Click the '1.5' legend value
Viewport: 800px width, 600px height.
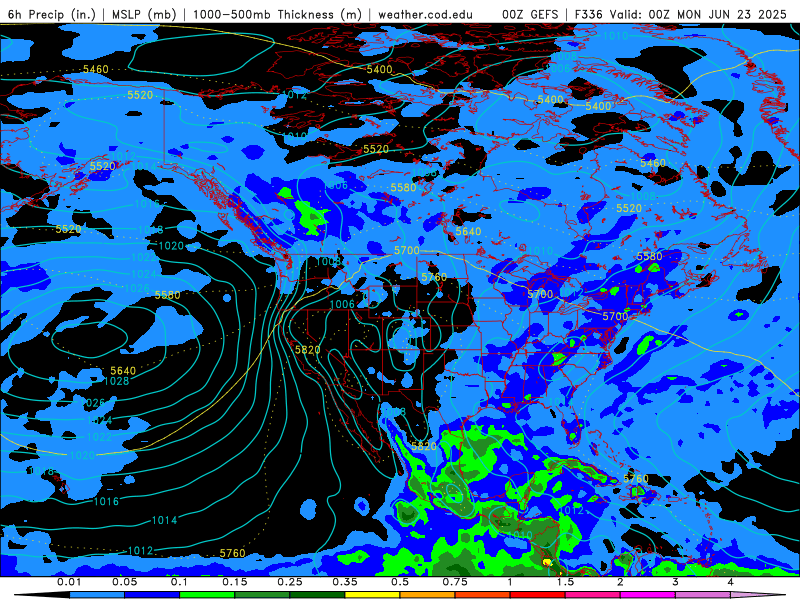[x=565, y=582]
